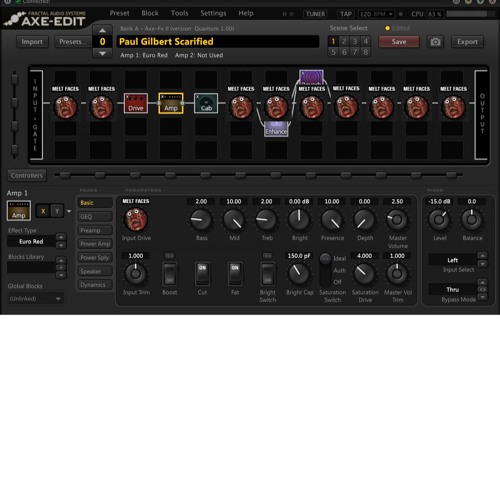Click the Mid knob

233,220
